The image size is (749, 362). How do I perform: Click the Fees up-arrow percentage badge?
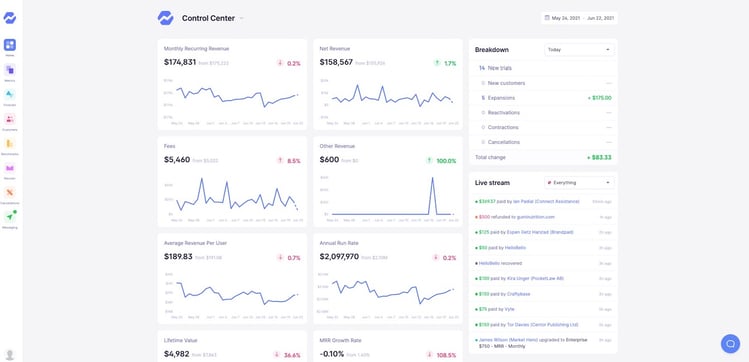tap(289, 160)
